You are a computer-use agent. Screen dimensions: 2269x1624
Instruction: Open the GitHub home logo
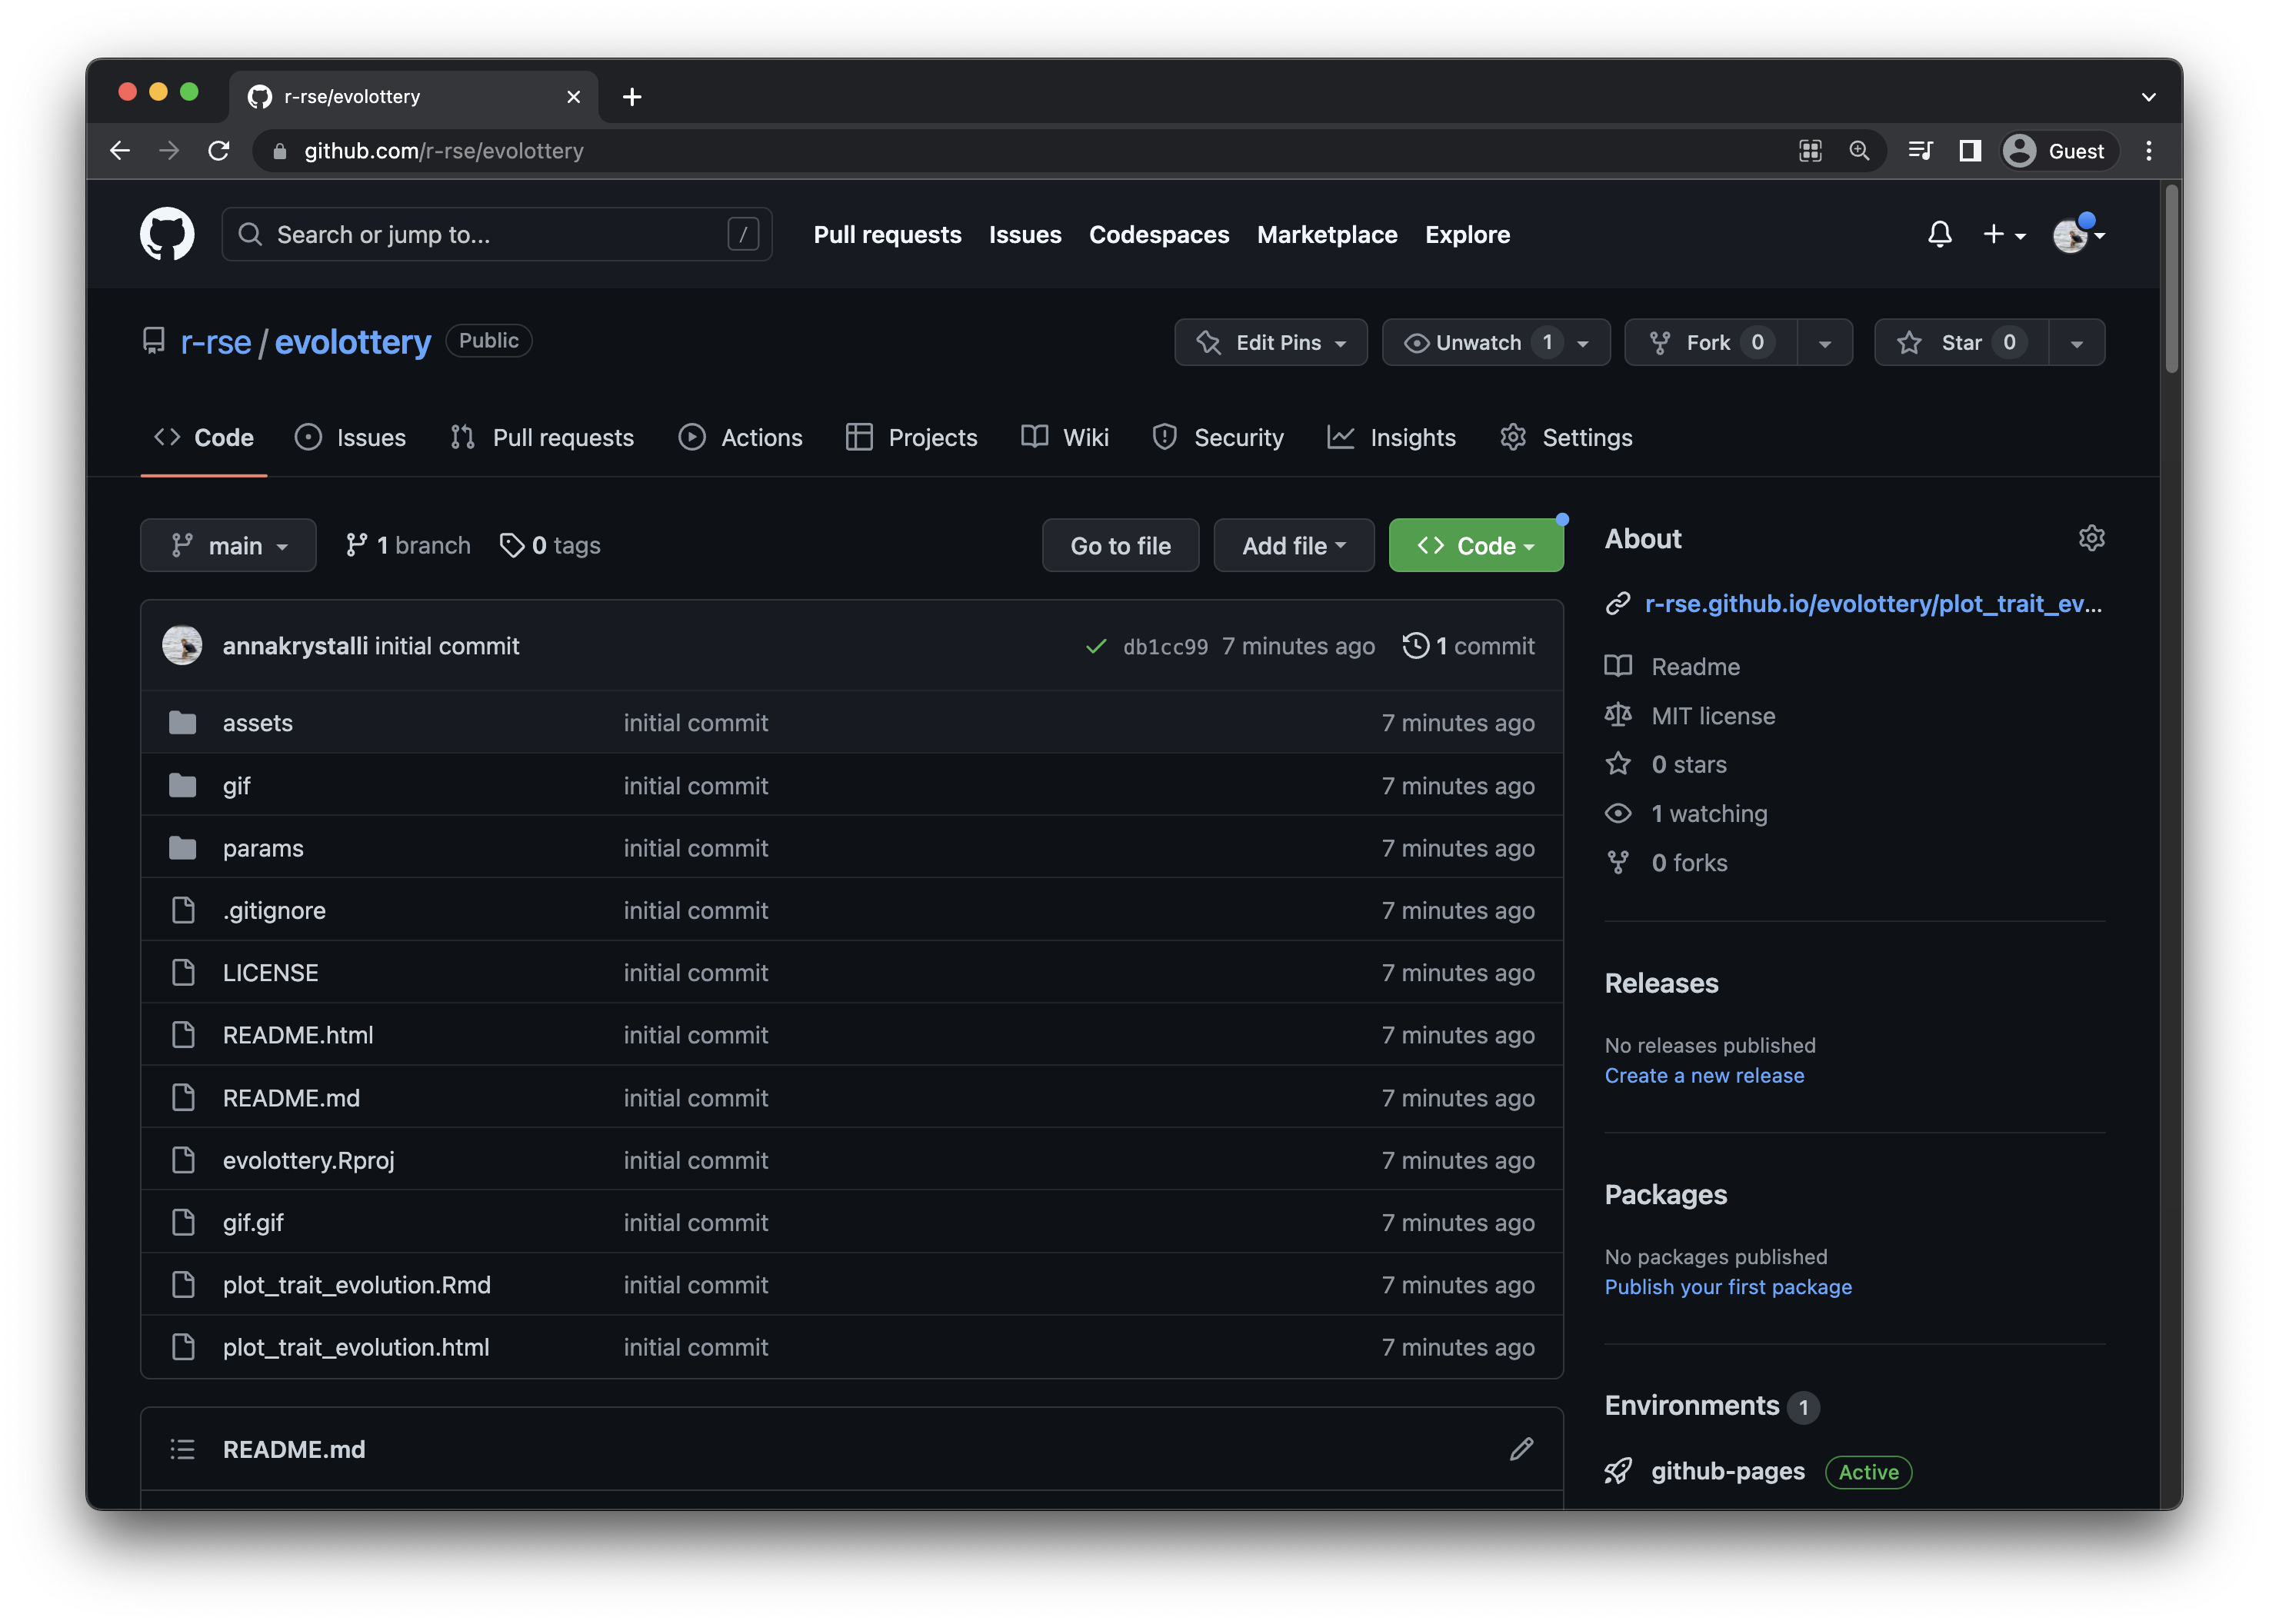167,234
